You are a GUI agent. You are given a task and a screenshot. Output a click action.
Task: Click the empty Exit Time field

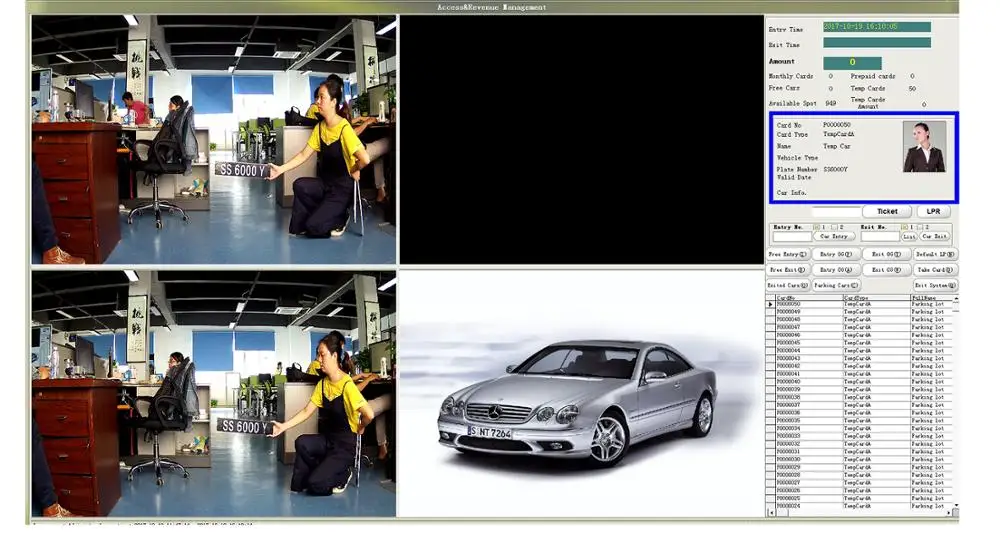click(x=877, y=43)
